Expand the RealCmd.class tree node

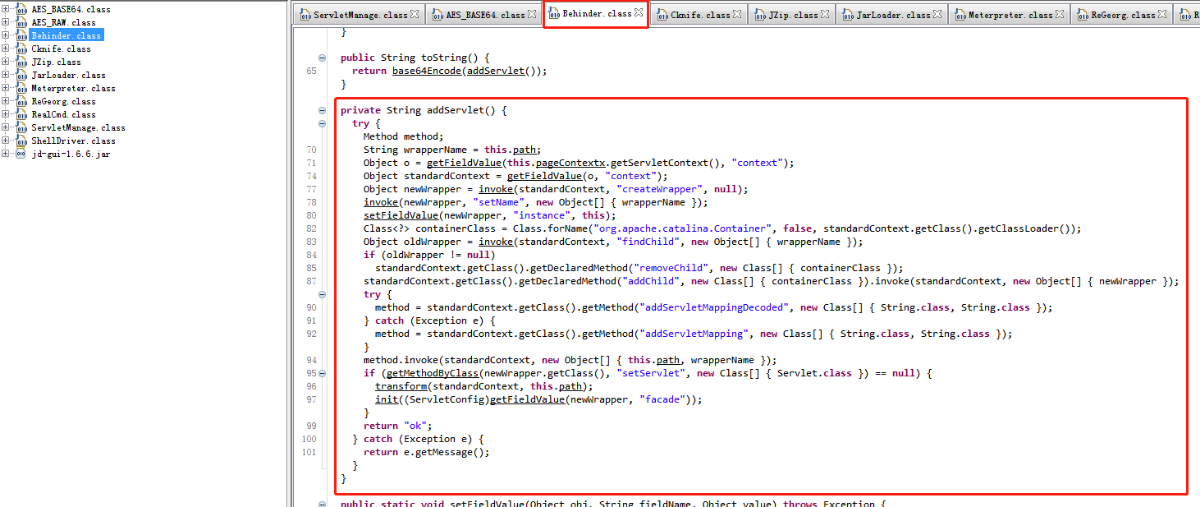pyautogui.click(x=5, y=114)
